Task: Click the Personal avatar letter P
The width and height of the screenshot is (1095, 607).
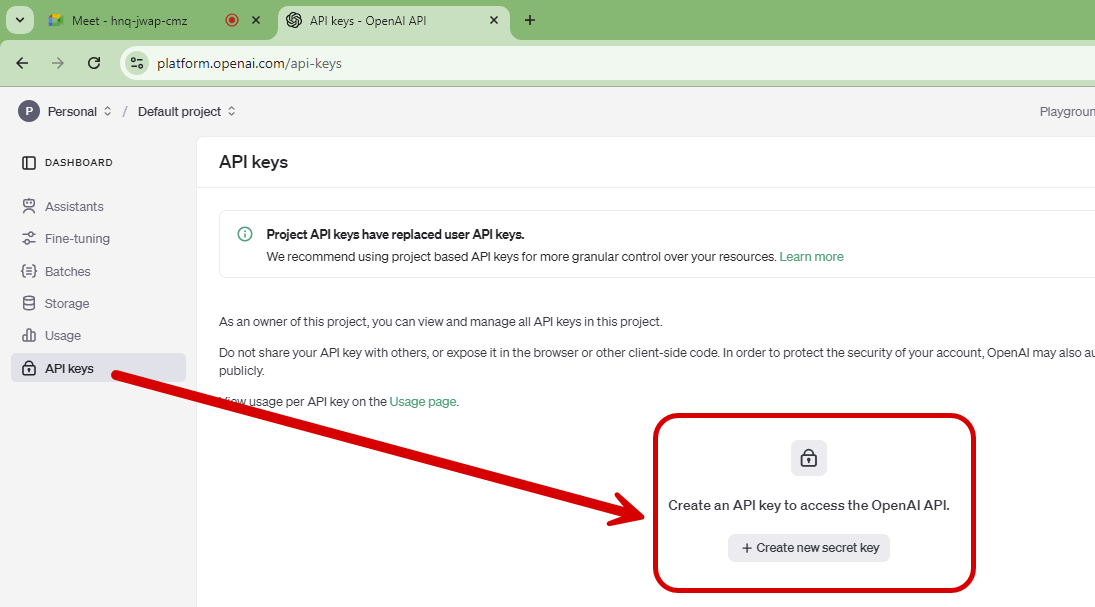Action: [x=29, y=111]
